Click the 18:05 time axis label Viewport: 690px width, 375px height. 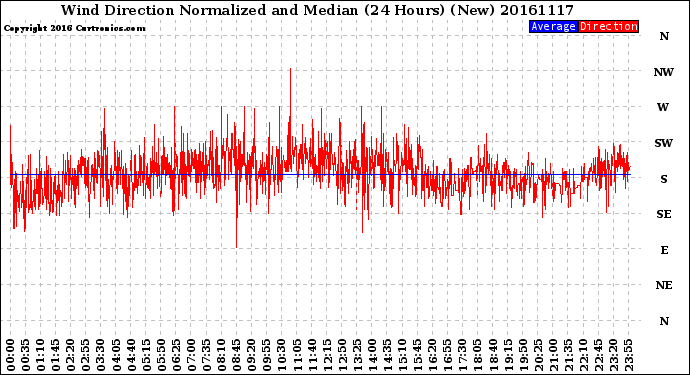pyautogui.click(x=478, y=355)
